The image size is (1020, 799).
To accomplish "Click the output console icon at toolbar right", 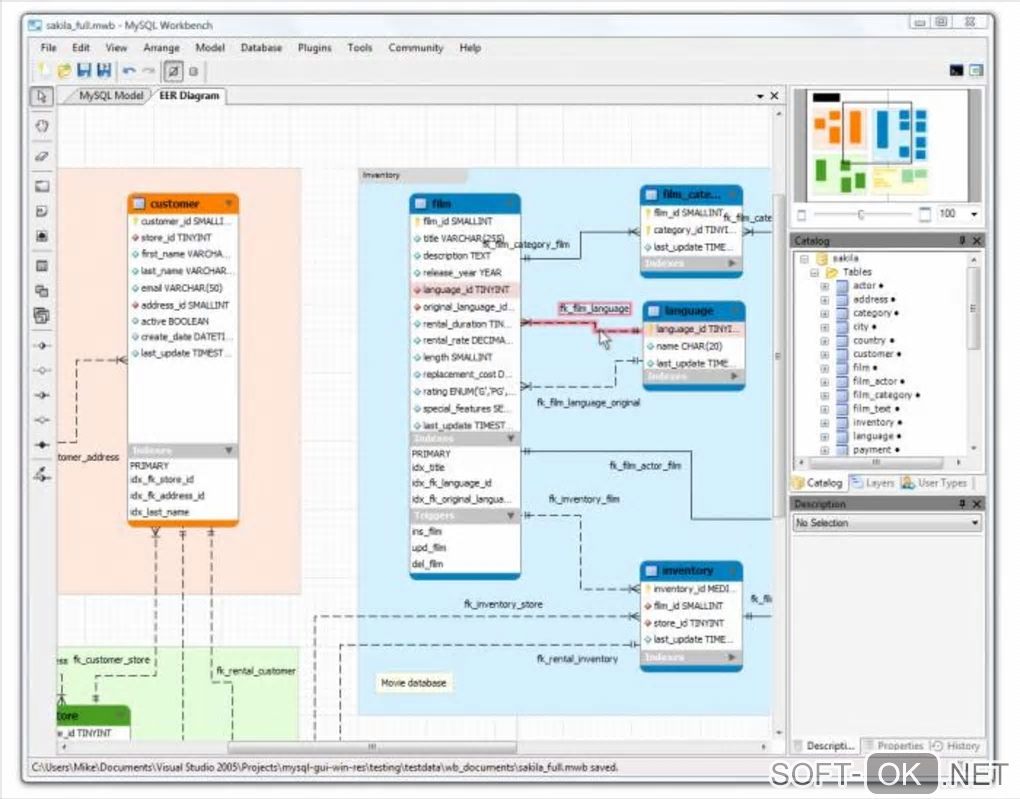I will coord(956,70).
